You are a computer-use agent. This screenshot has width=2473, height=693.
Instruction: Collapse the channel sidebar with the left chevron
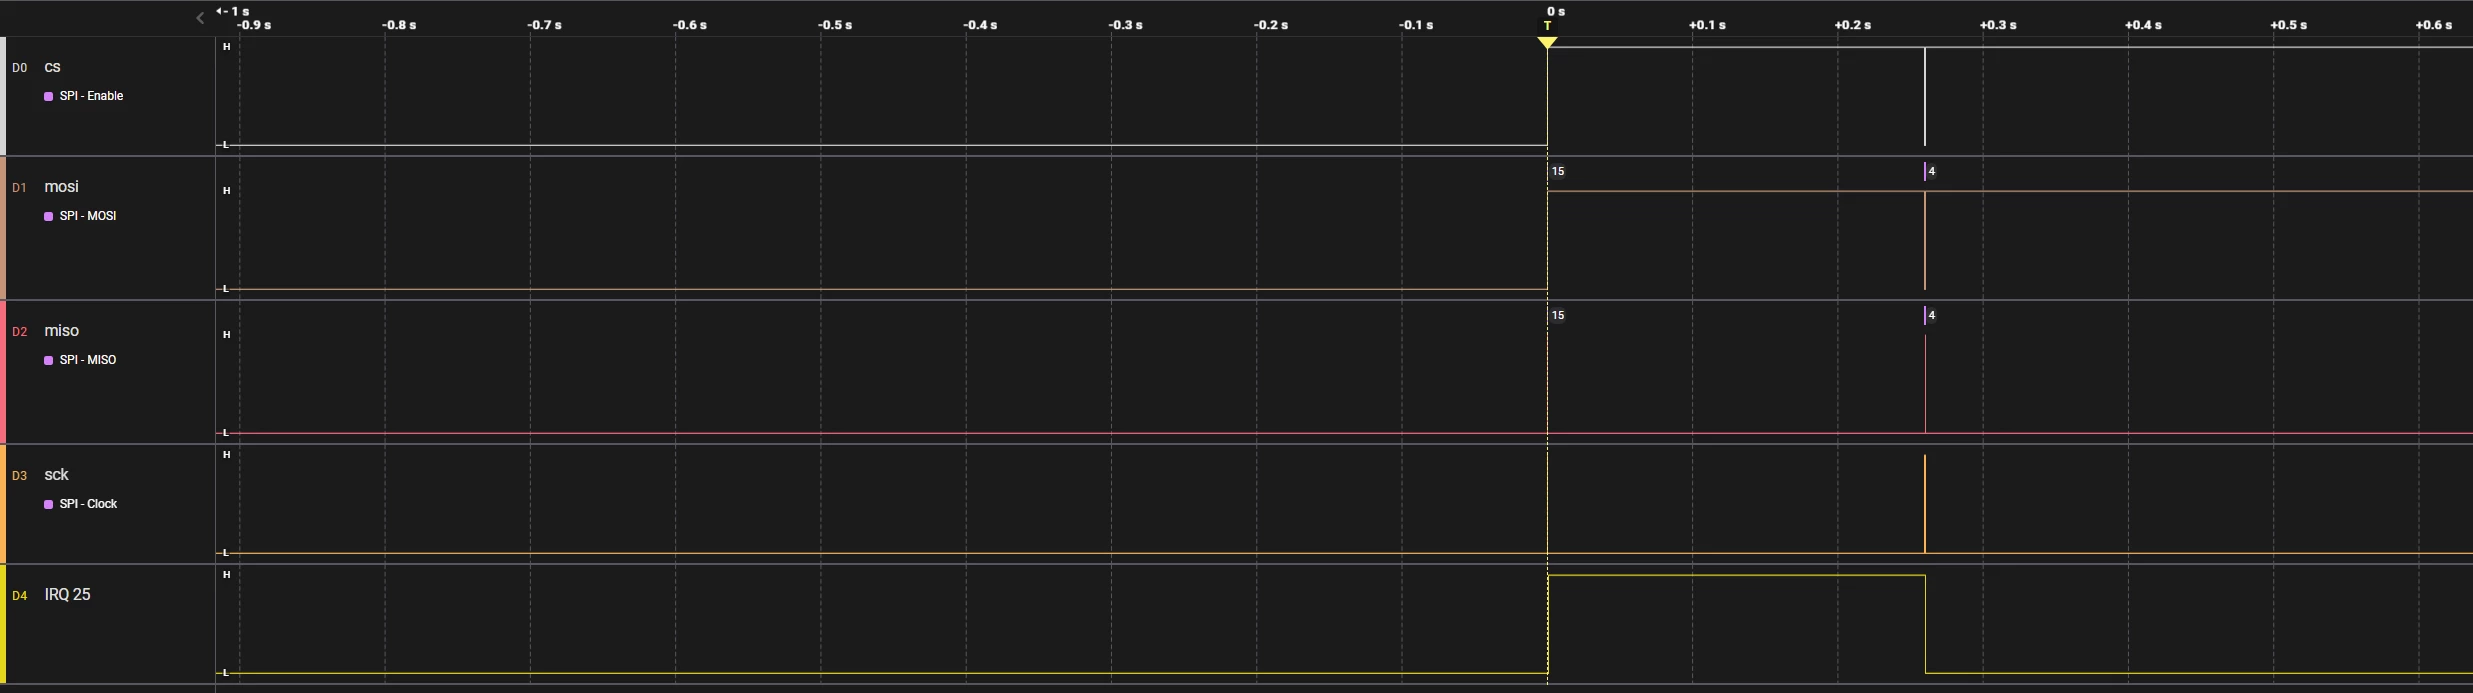coord(200,17)
